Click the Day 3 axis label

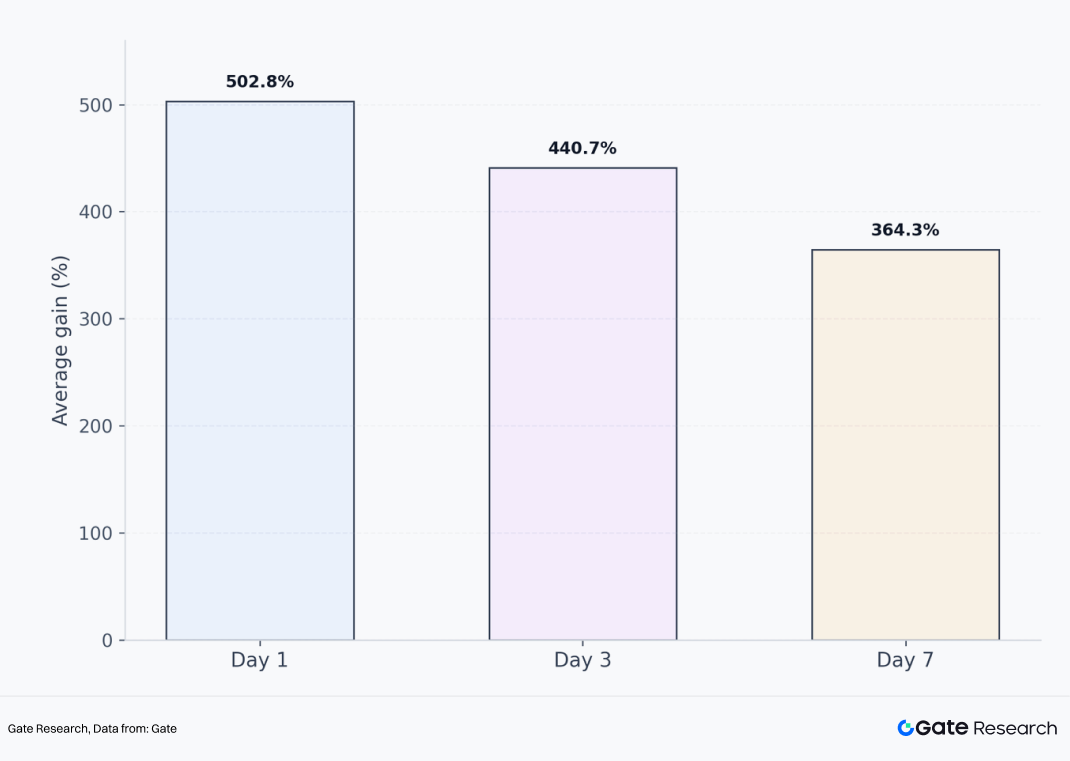point(583,660)
